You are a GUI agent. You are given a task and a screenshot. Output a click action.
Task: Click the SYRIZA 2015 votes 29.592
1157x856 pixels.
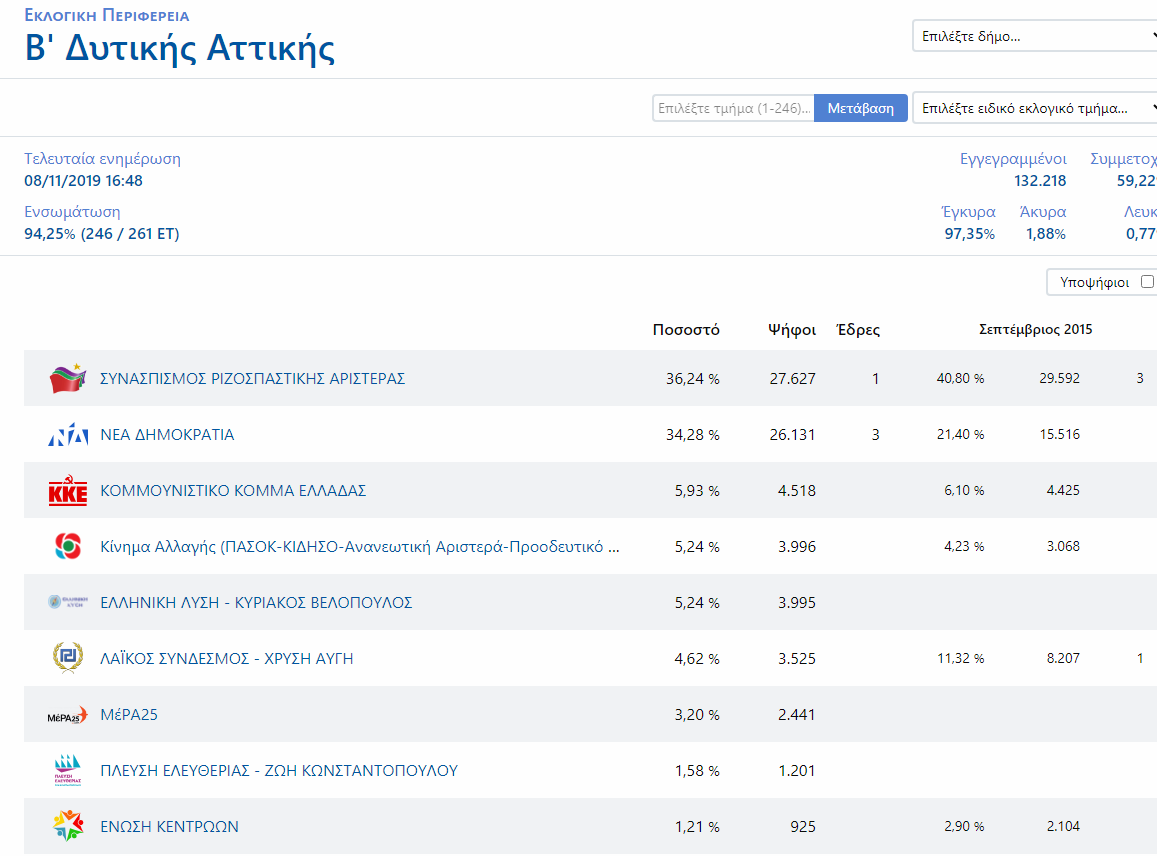(x=1060, y=379)
